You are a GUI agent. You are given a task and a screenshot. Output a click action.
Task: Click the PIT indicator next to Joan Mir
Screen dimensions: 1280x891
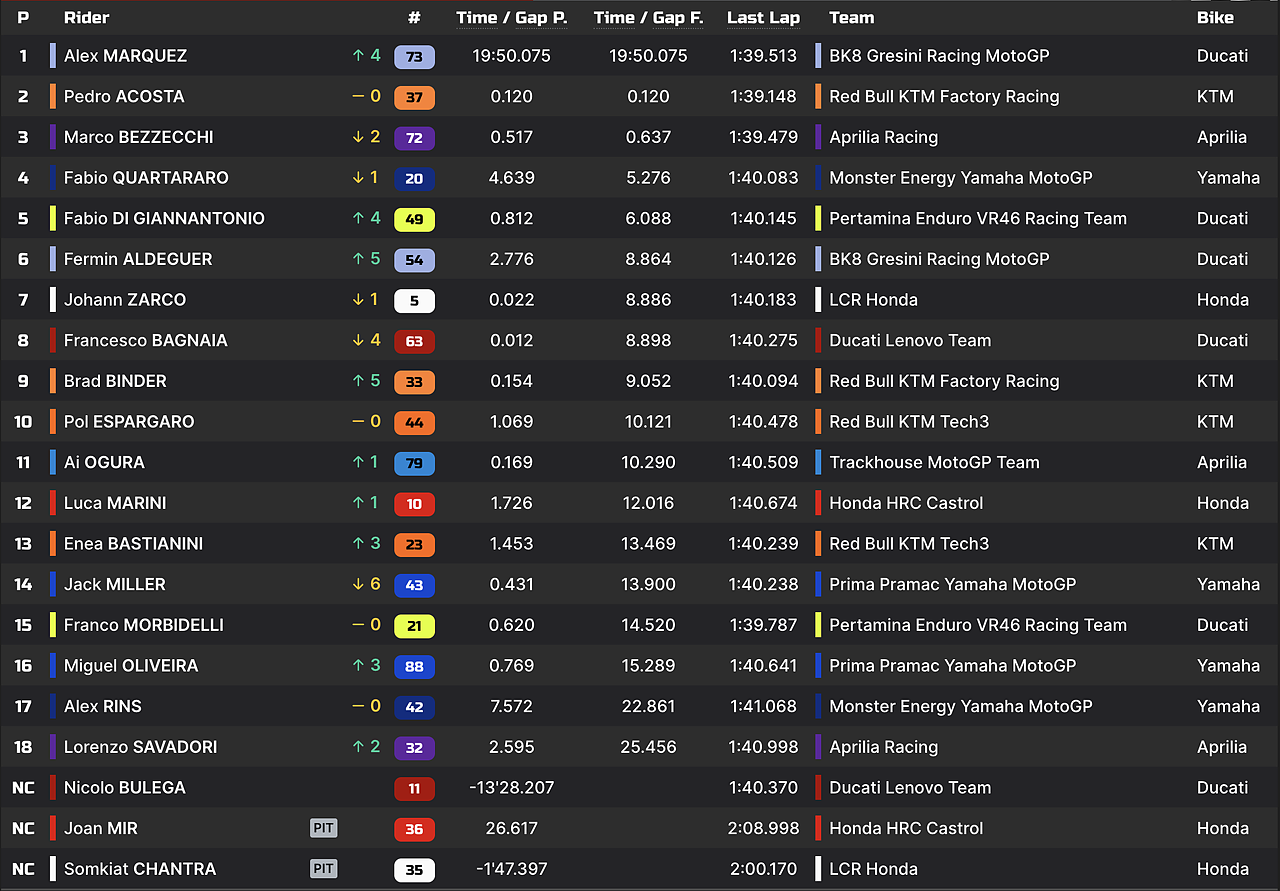pos(323,828)
